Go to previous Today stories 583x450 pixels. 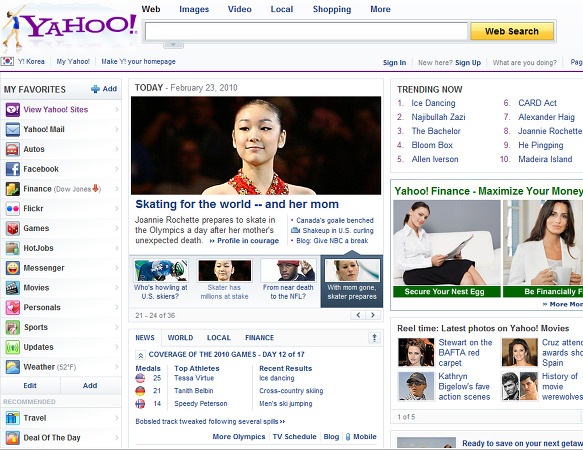click(x=358, y=315)
